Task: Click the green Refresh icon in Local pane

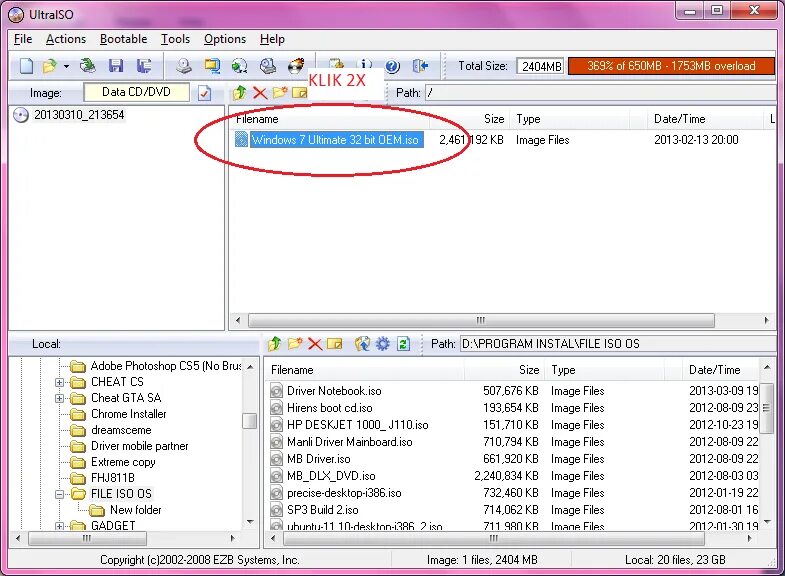Action: tap(403, 343)
